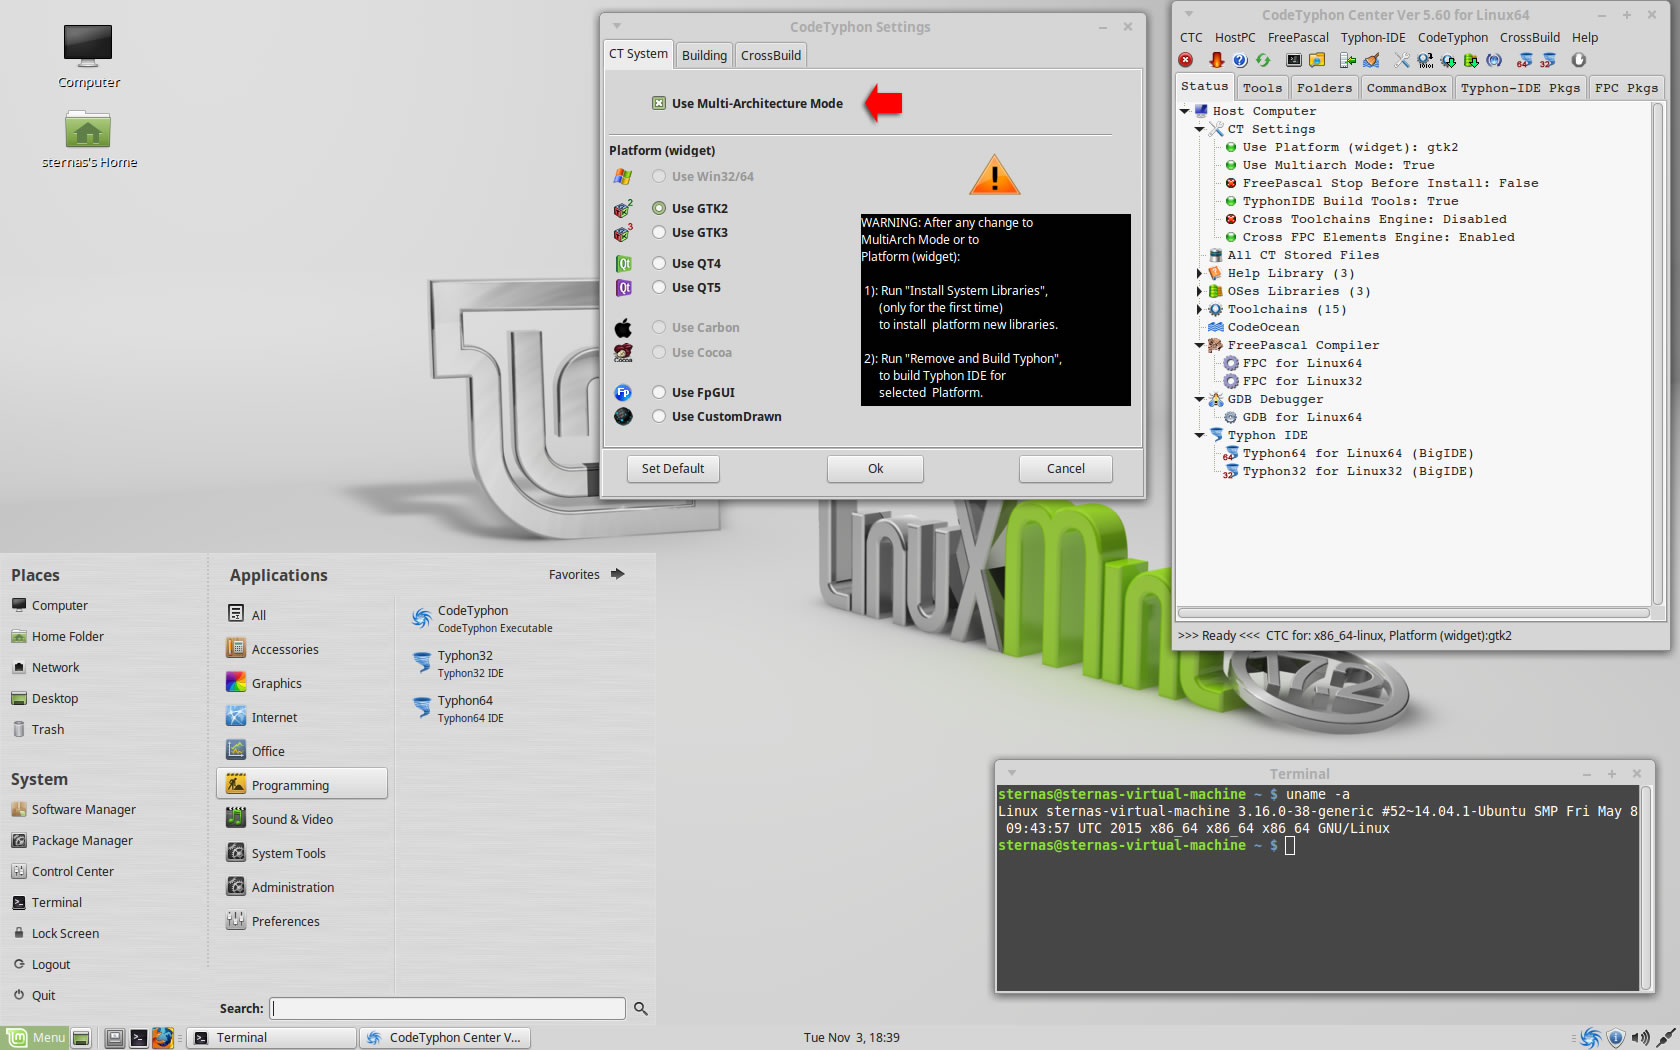Open the Tools tab in CodeTyphon Center
The height and width of the screenshot is (1050, 1680).
(1262, 88)
